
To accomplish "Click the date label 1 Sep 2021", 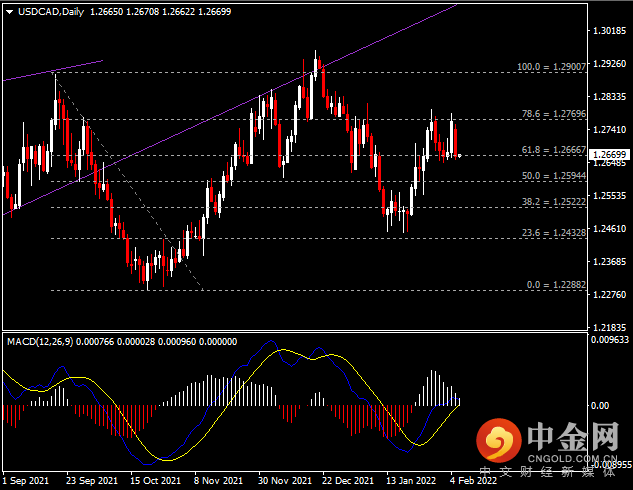I will [x=25, y=481].
